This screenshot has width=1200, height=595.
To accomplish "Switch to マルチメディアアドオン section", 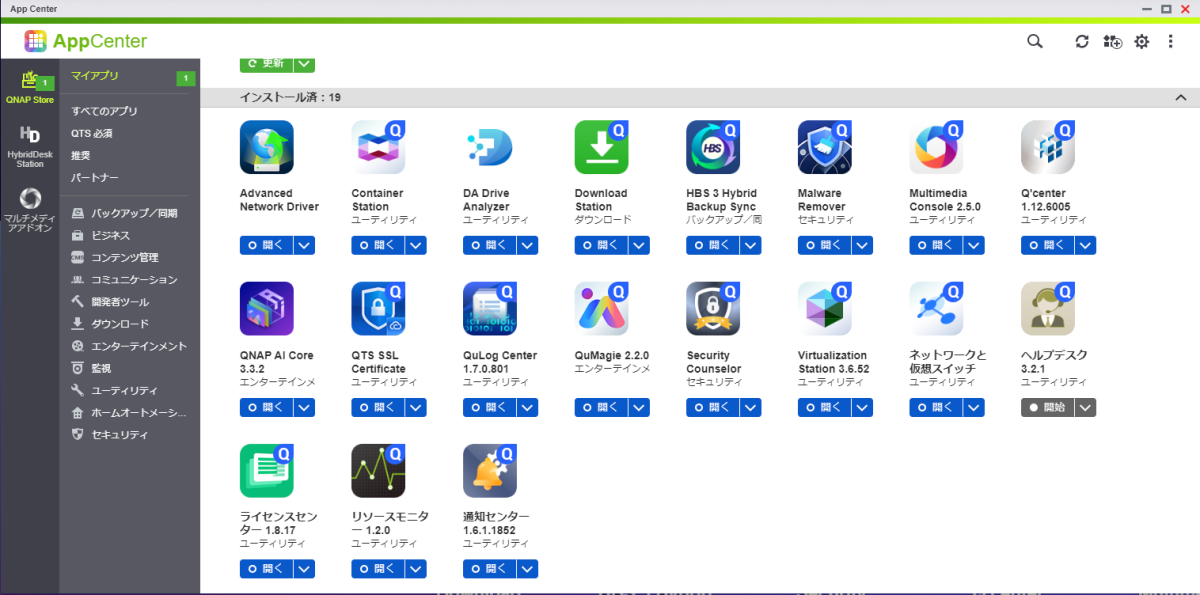I will (x=30, y=209).
